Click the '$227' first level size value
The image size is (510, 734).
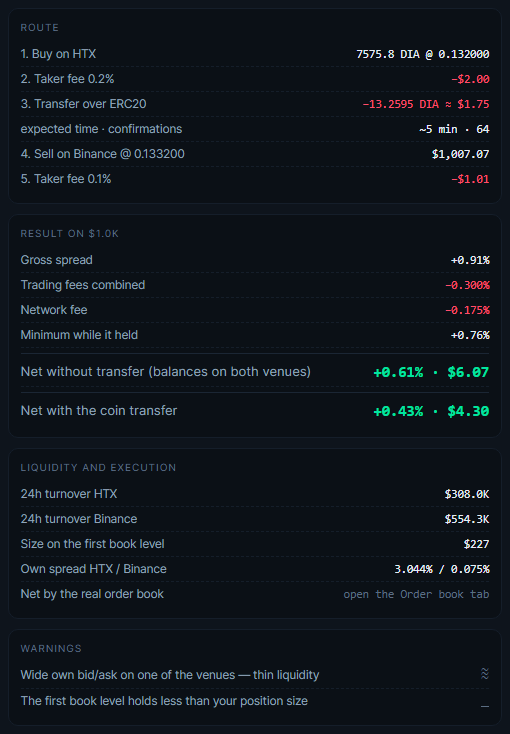pyautogui.click(x=476, y=544)
